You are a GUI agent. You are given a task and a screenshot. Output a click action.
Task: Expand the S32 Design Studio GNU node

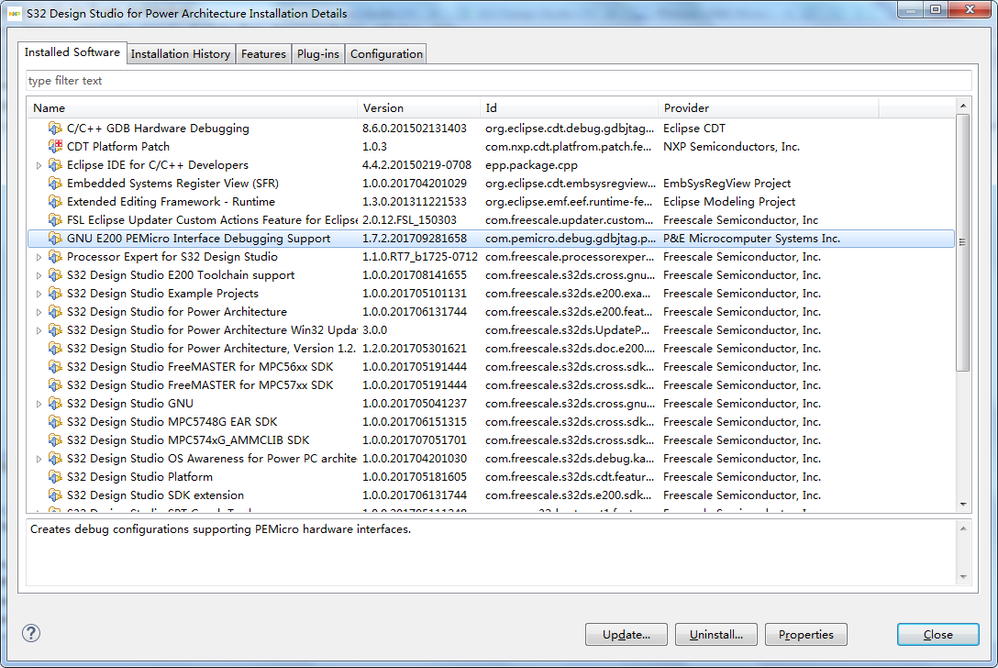pyautogui.click(x=39, y=404)
